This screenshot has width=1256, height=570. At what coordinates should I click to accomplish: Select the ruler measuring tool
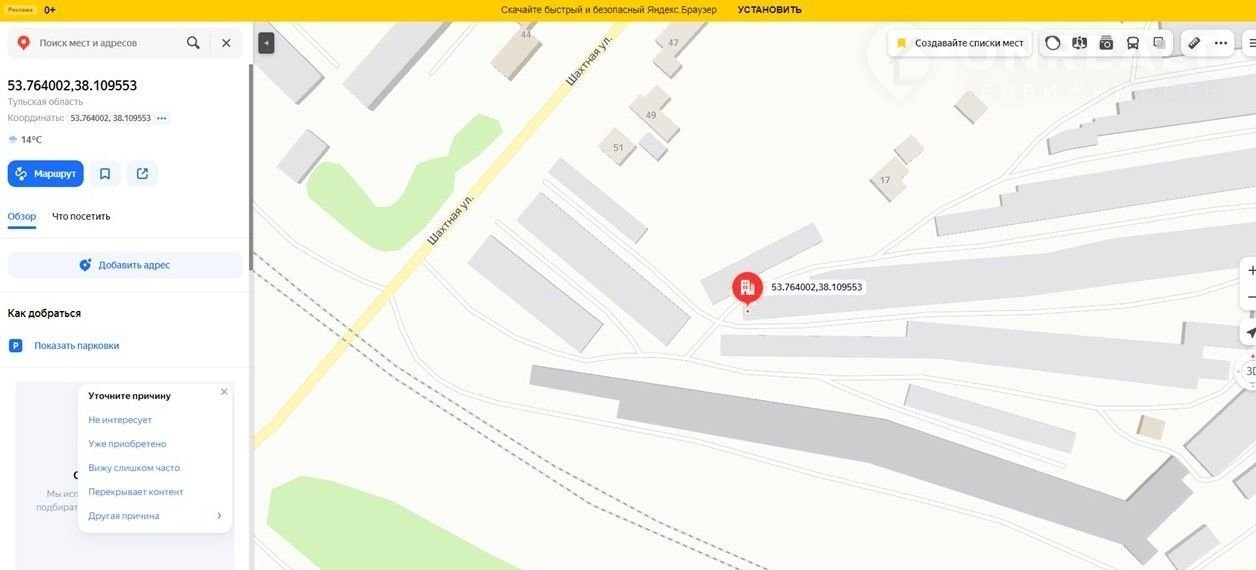[x=1193, y=43]
